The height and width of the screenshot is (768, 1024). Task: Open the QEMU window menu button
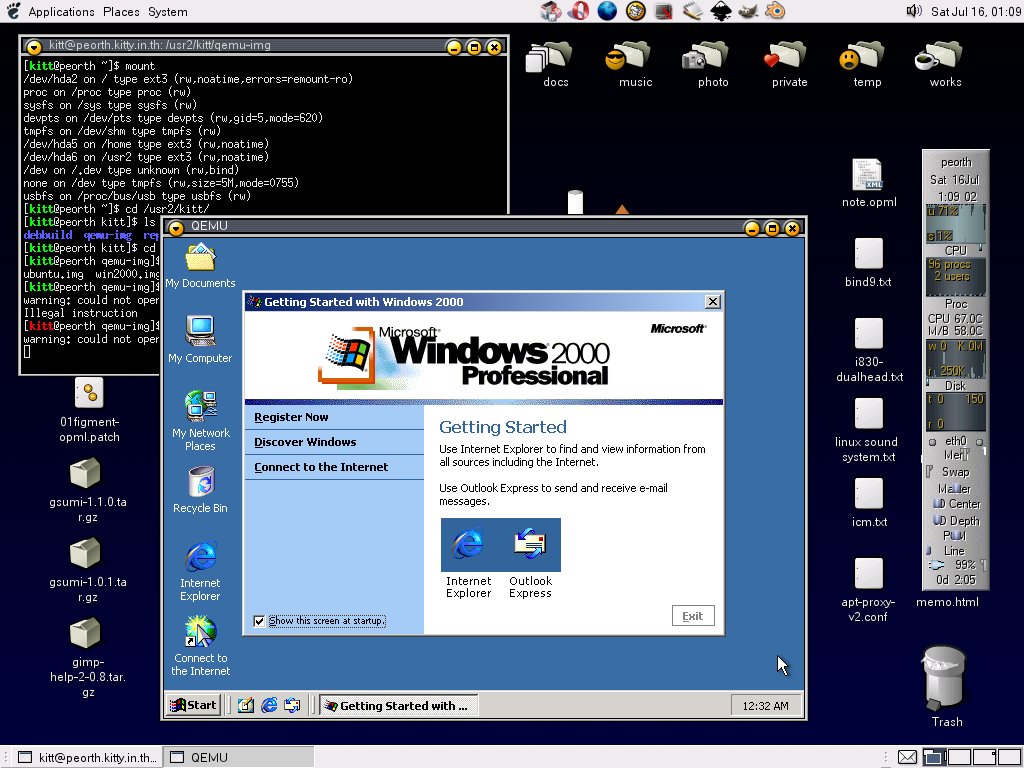176,228
